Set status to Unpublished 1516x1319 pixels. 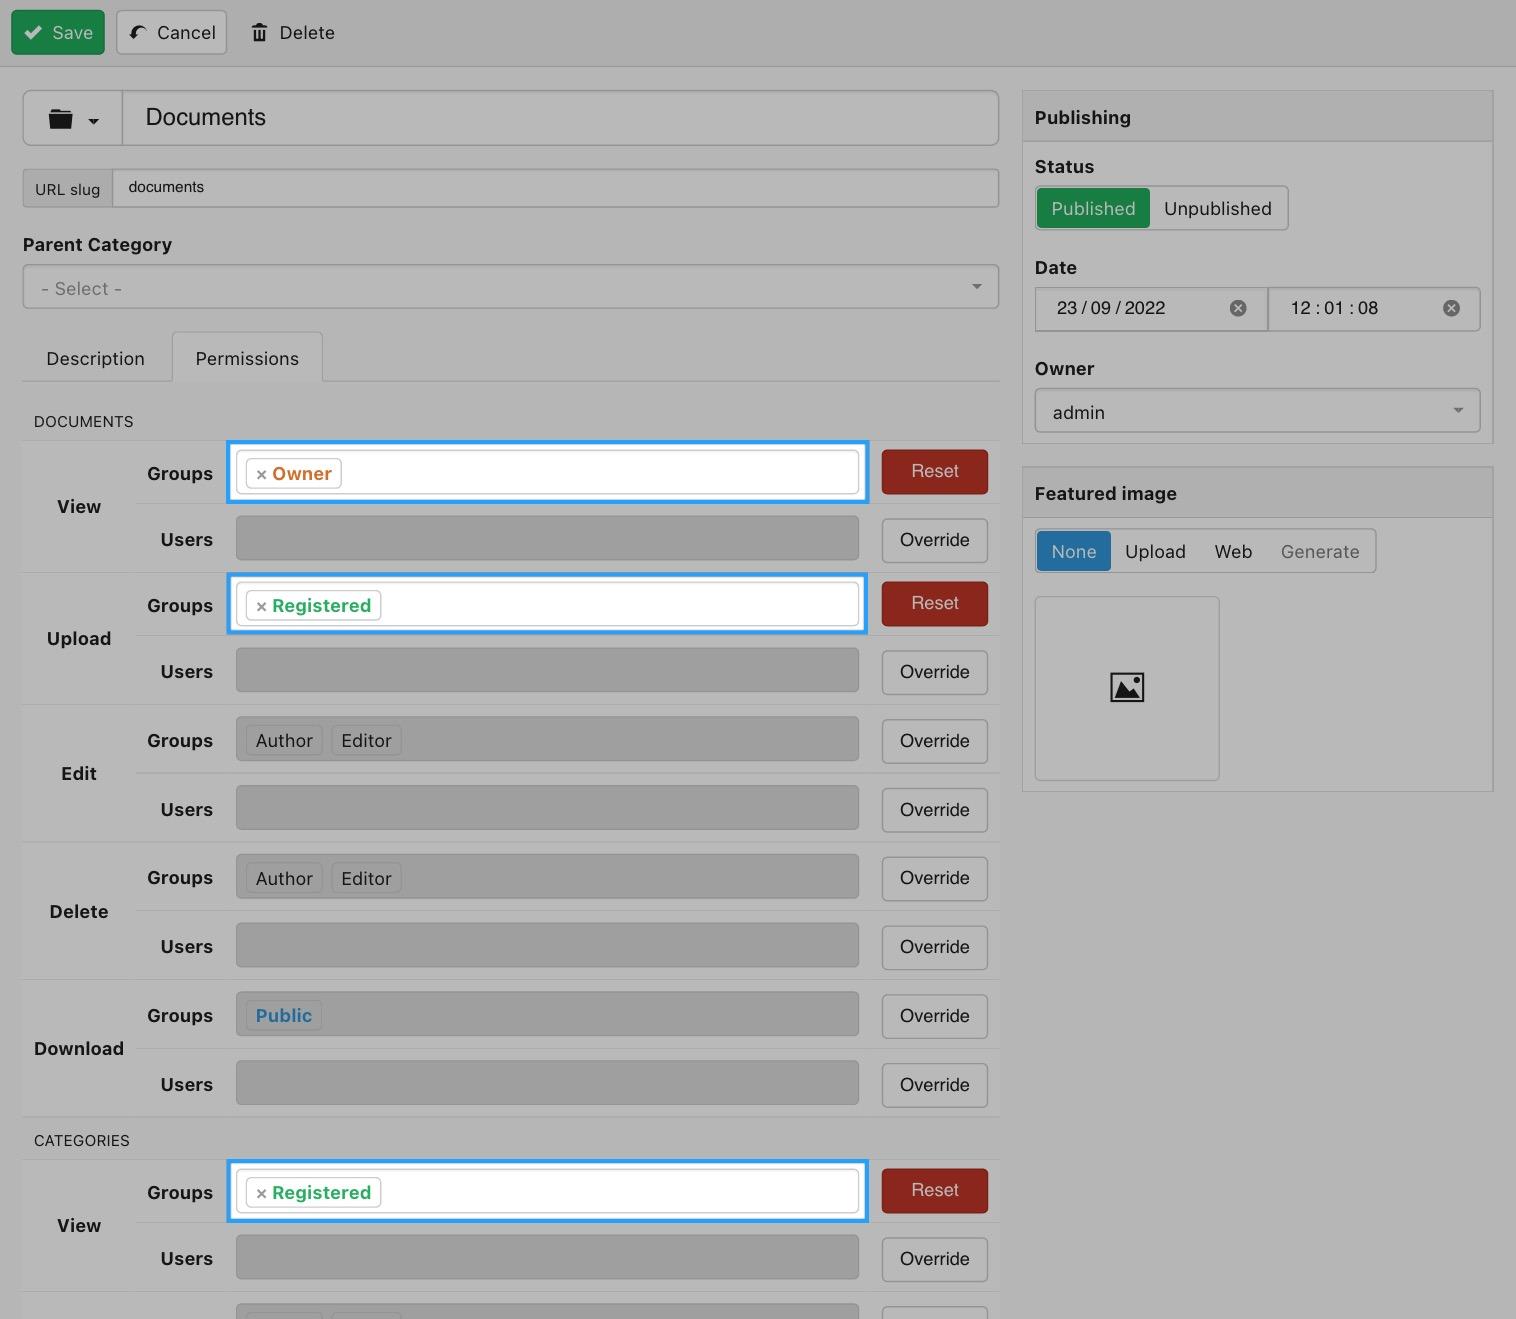1217,209
